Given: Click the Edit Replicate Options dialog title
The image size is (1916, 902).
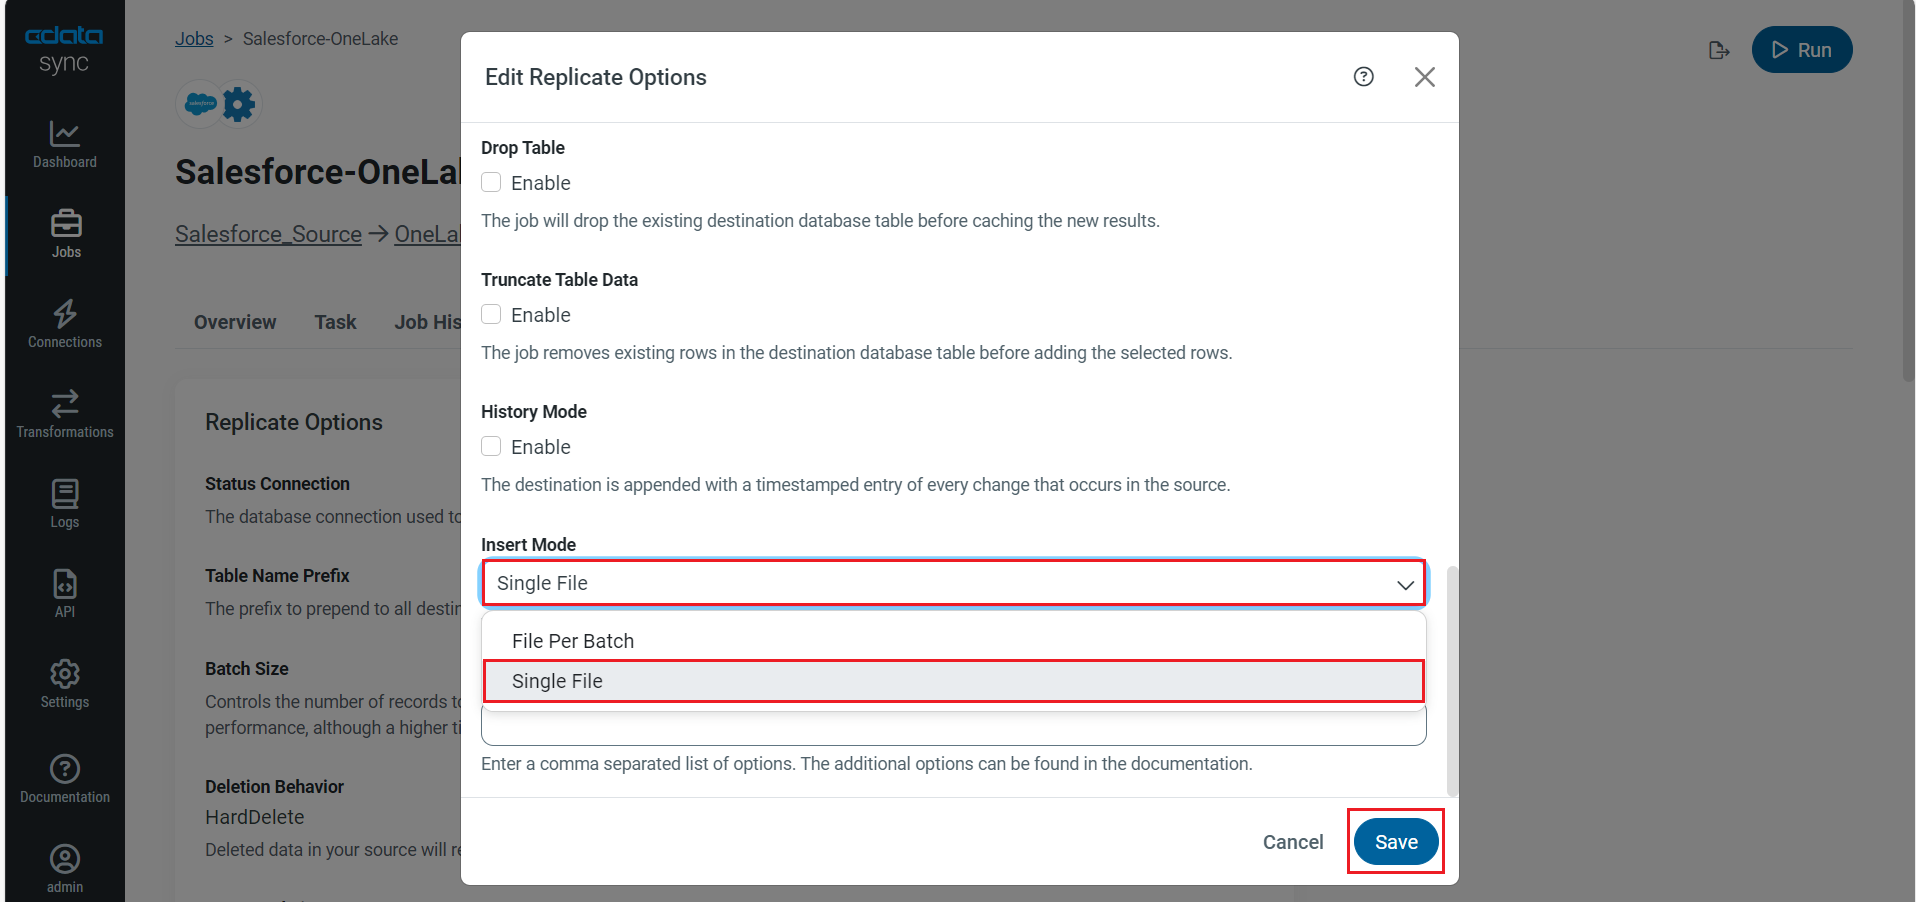Looking at the screenshot, I should tap(595, 77).
